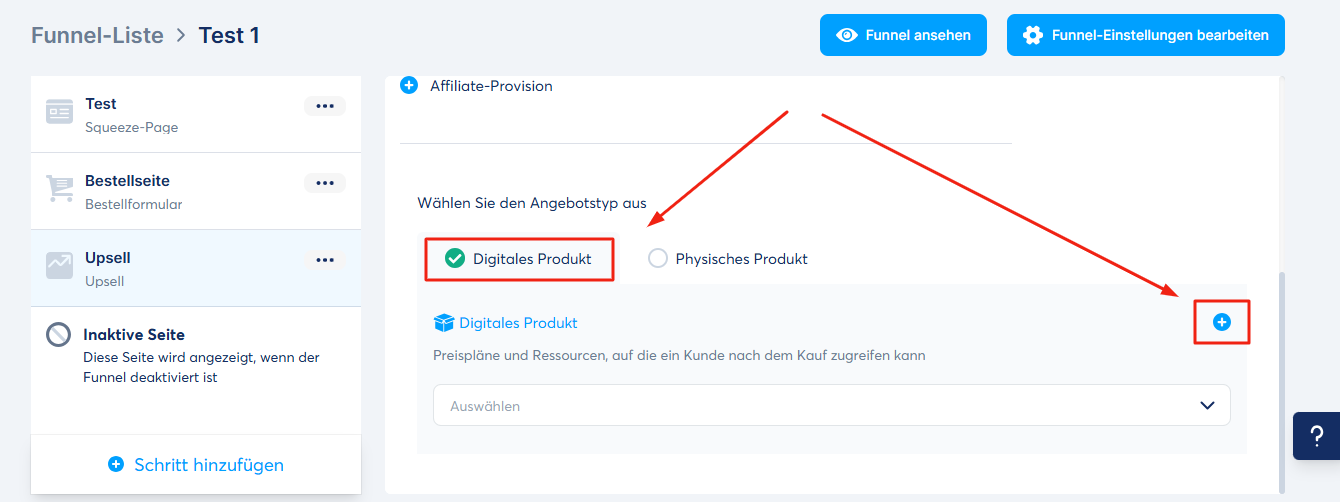Click the Inaktive Seite prohibited icon
This screenshot has width=1340, height=502.
(59, 335)
